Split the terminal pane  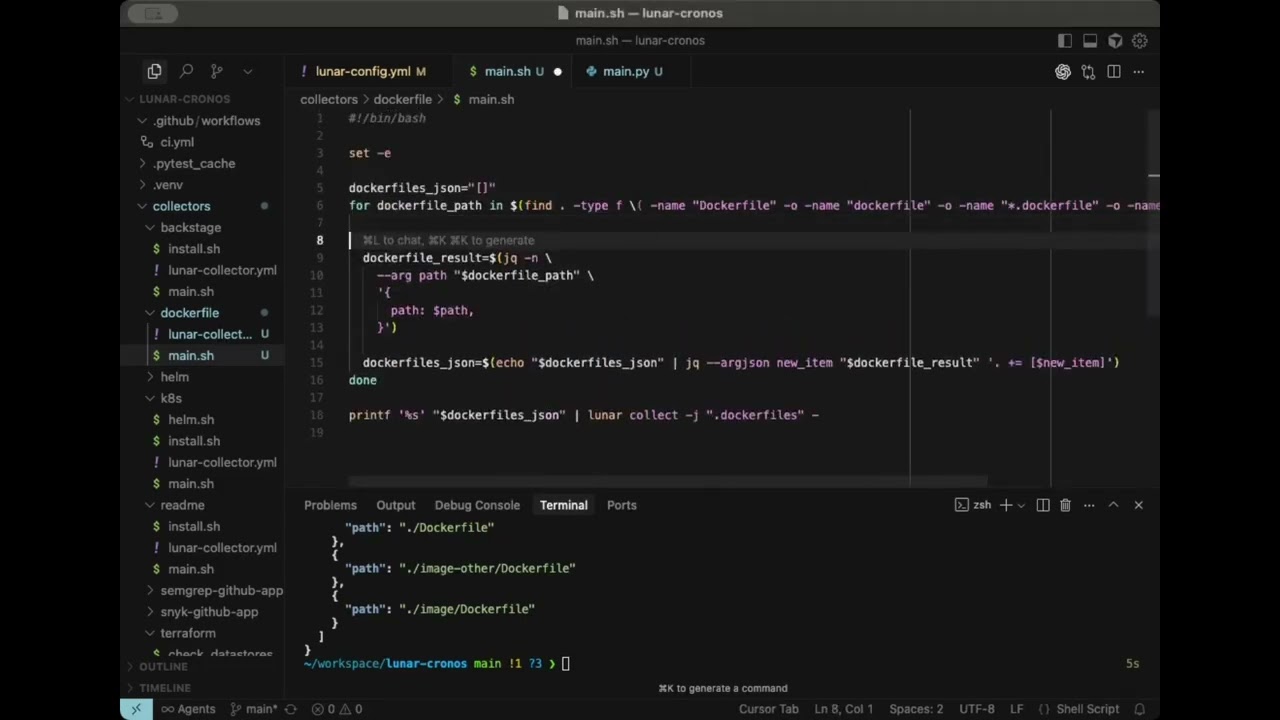coord(1043,505)
